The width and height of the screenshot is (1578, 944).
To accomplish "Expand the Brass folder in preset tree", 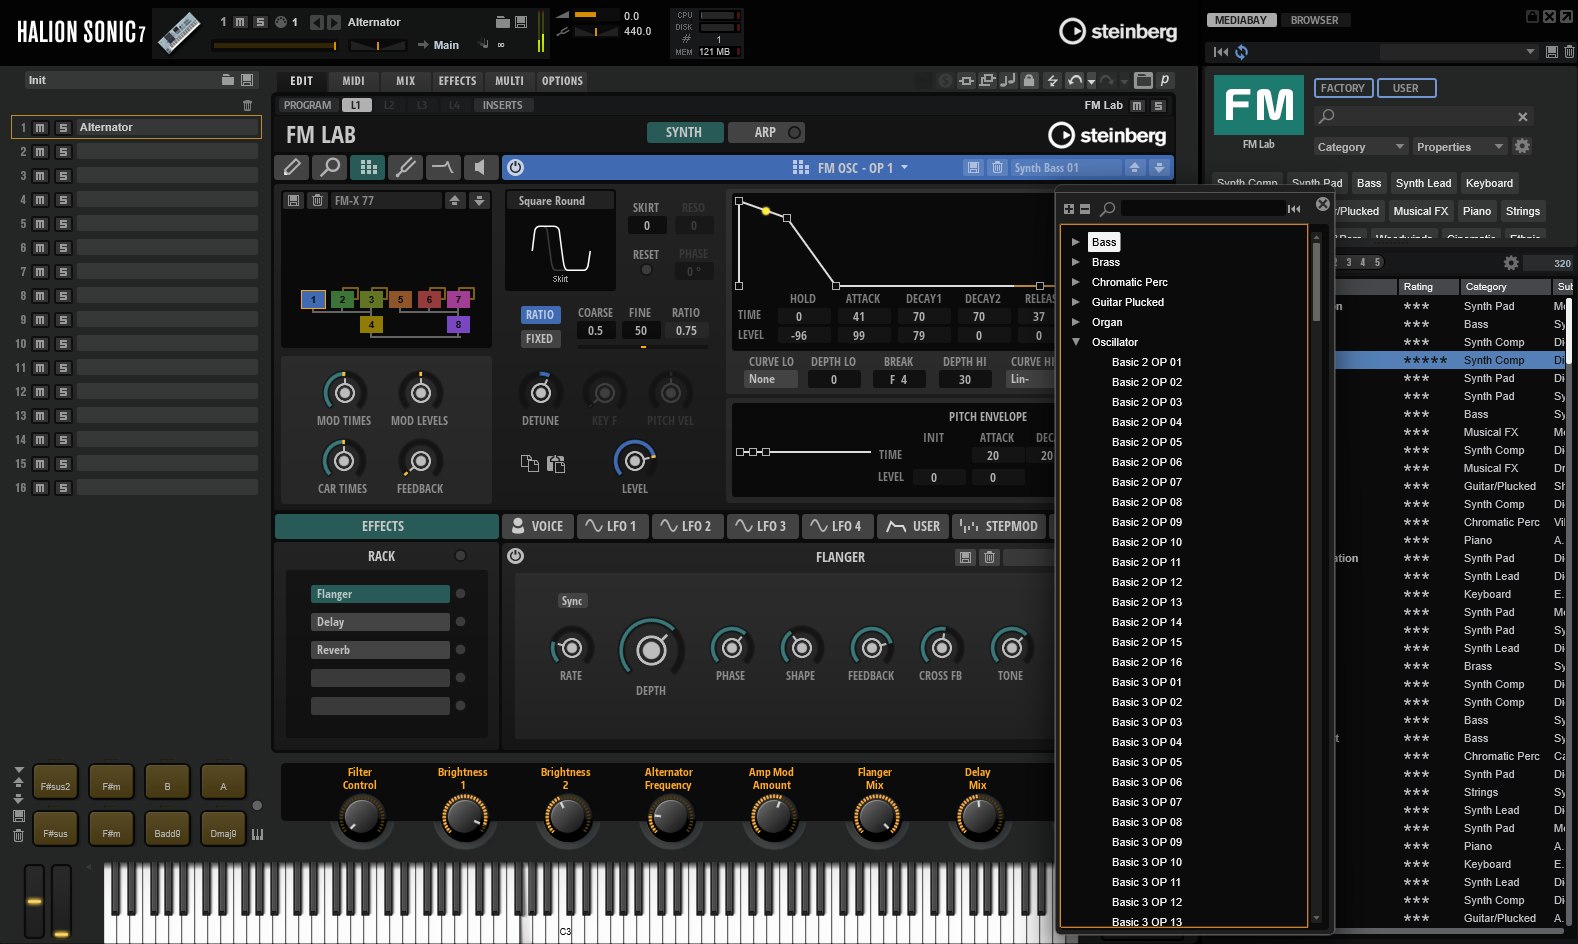I will point(1076,262).
